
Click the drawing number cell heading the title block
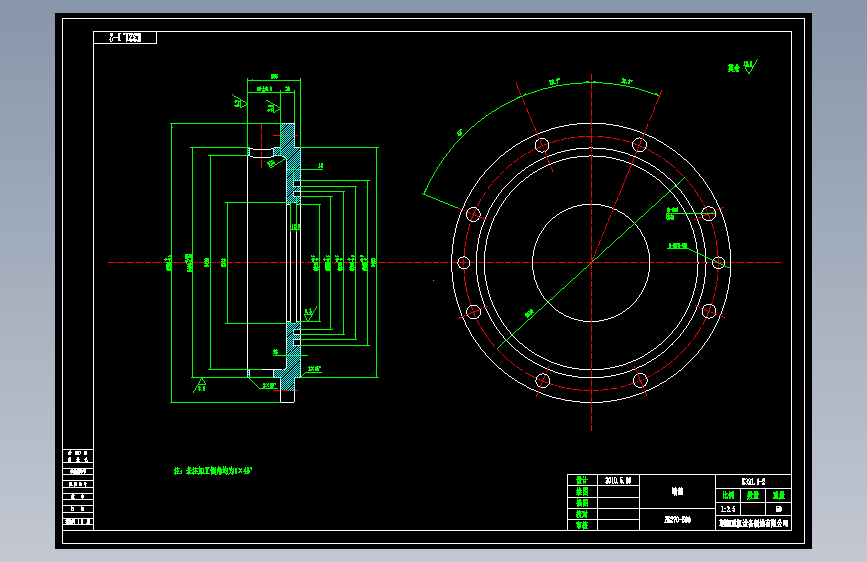point(753,481)
